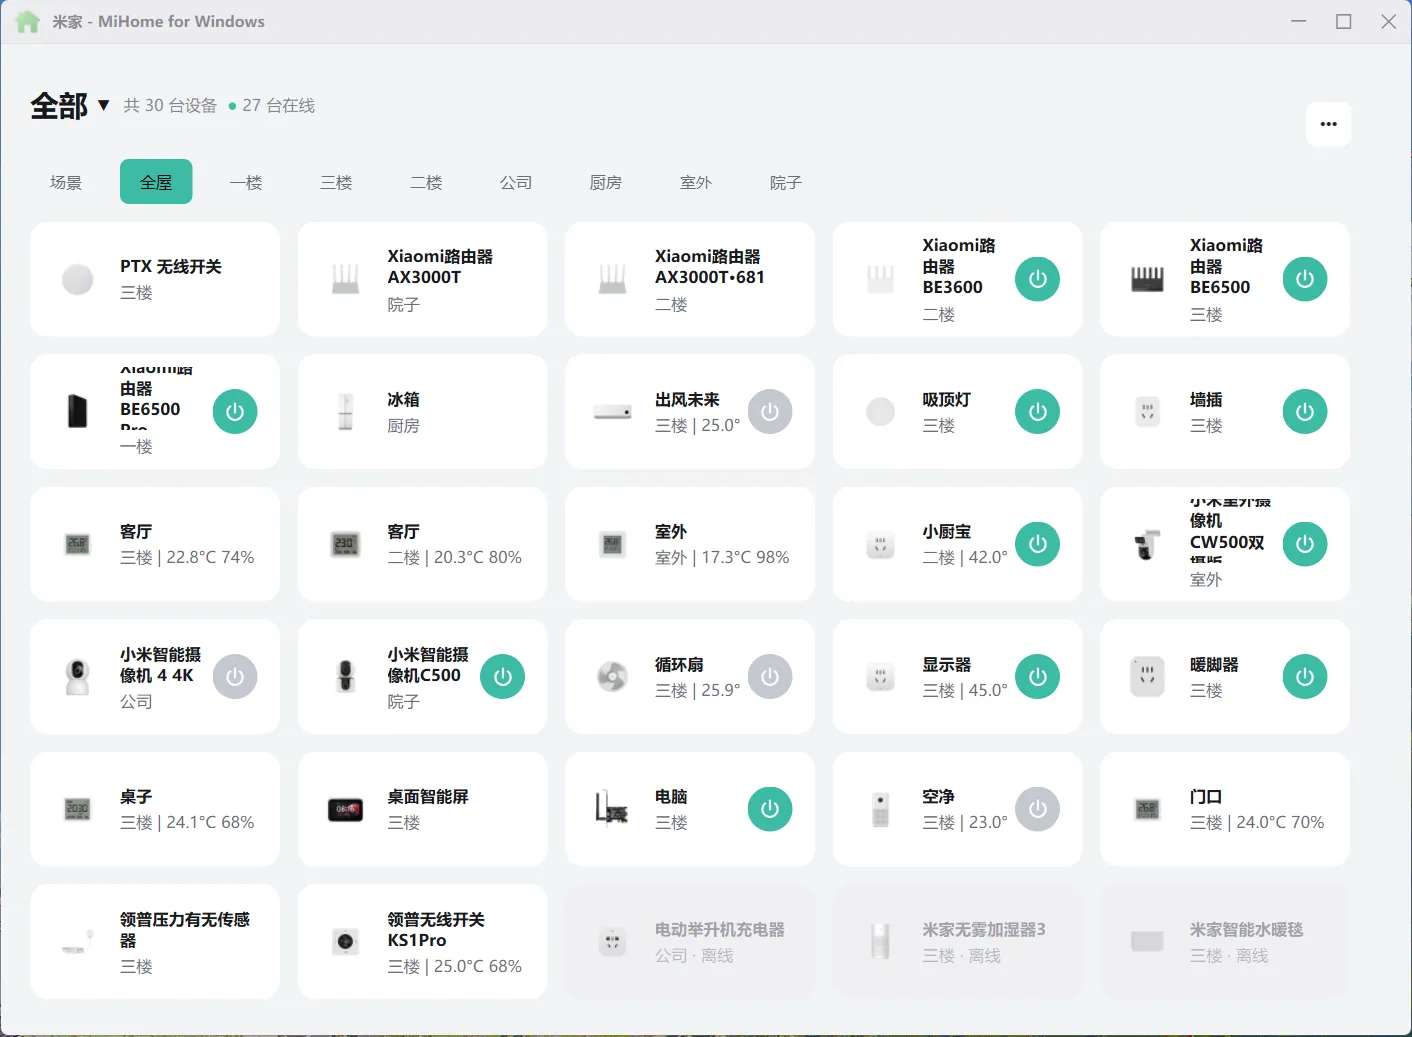
Task: Click the 暖脚器 plug icon
Action: pyautogui.click(x=1148, y=677)
